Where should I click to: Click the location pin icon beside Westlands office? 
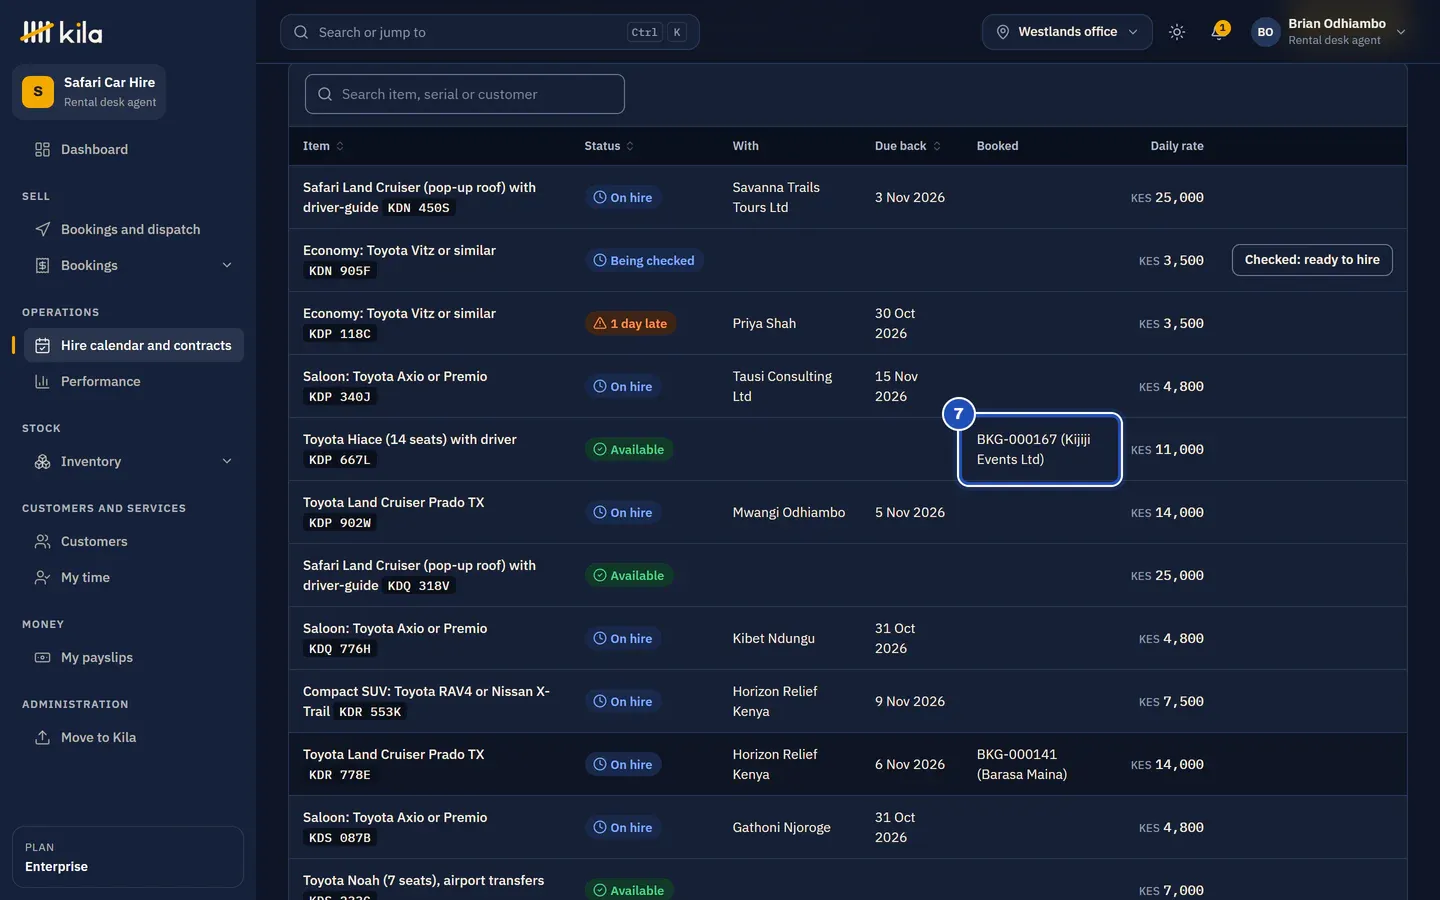click(1002, 32)
